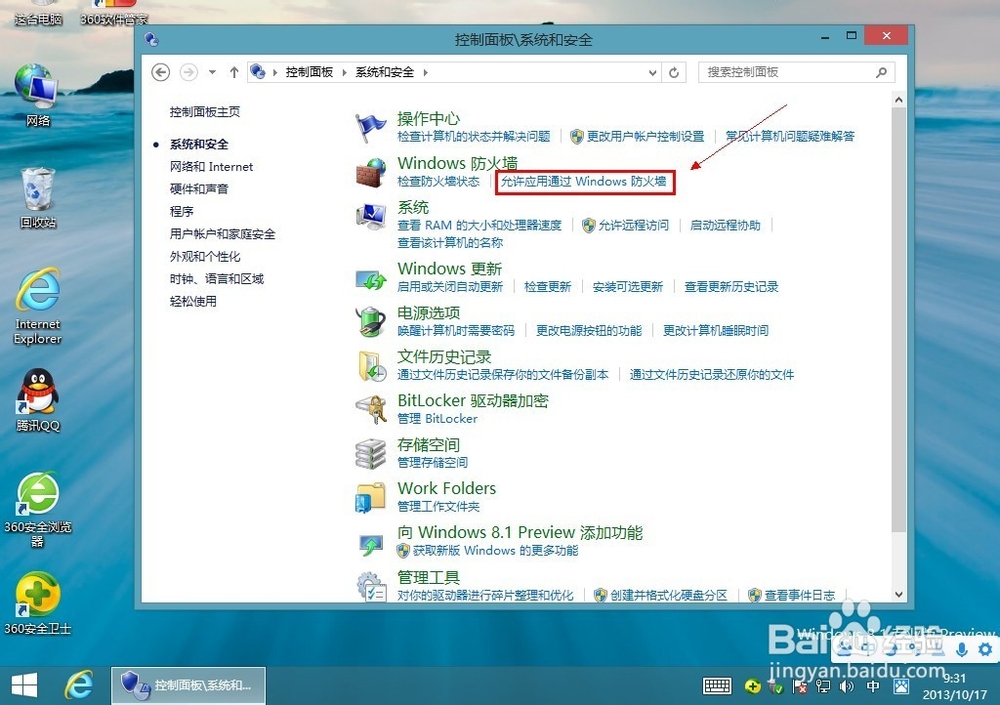Click the 存储空间 stacked drives icon
This screenshot has width=1000, height=705.
(371, 452)
